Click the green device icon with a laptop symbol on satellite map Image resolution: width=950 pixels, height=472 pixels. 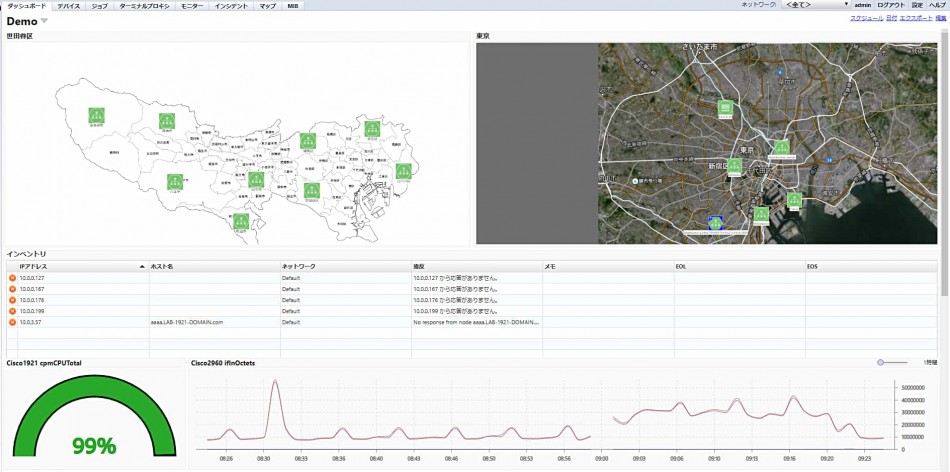pos(725,108)
